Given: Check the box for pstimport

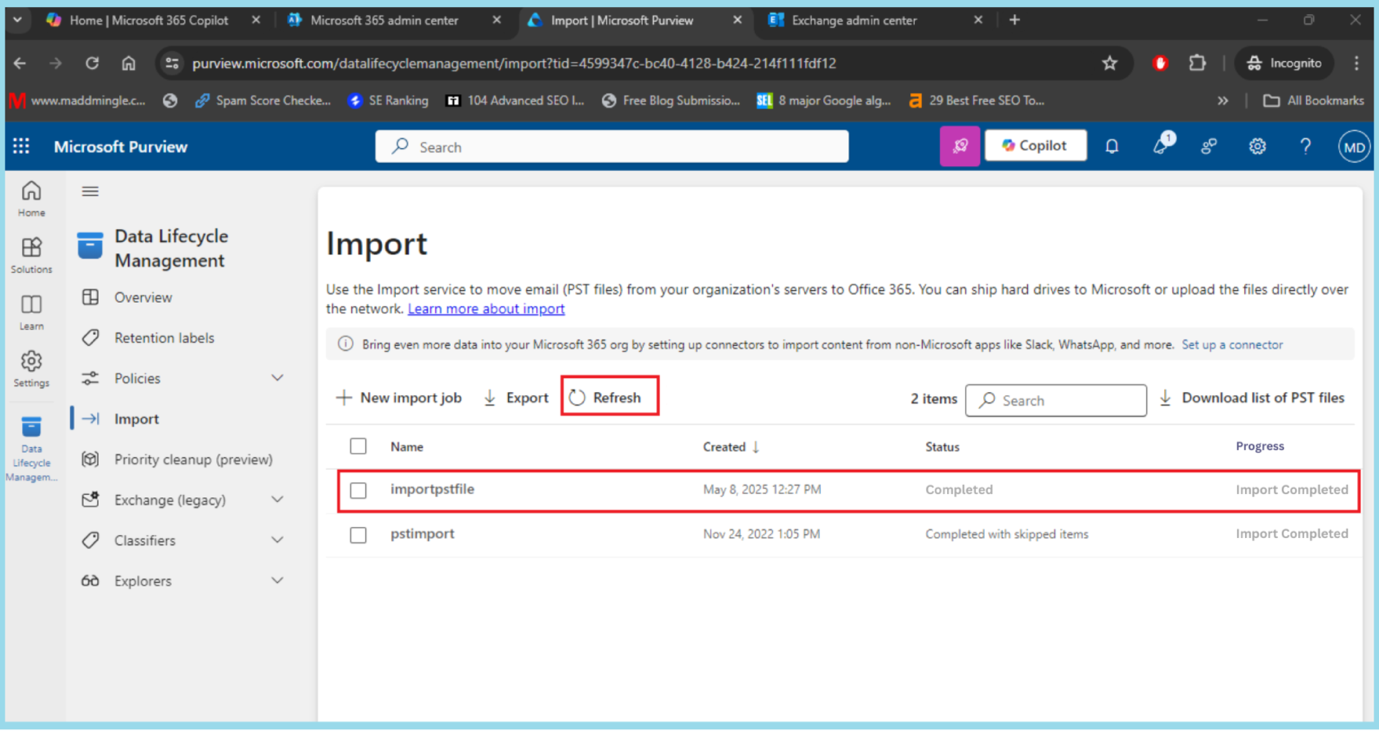Looking at the screenshot, I should pos(358,535).
